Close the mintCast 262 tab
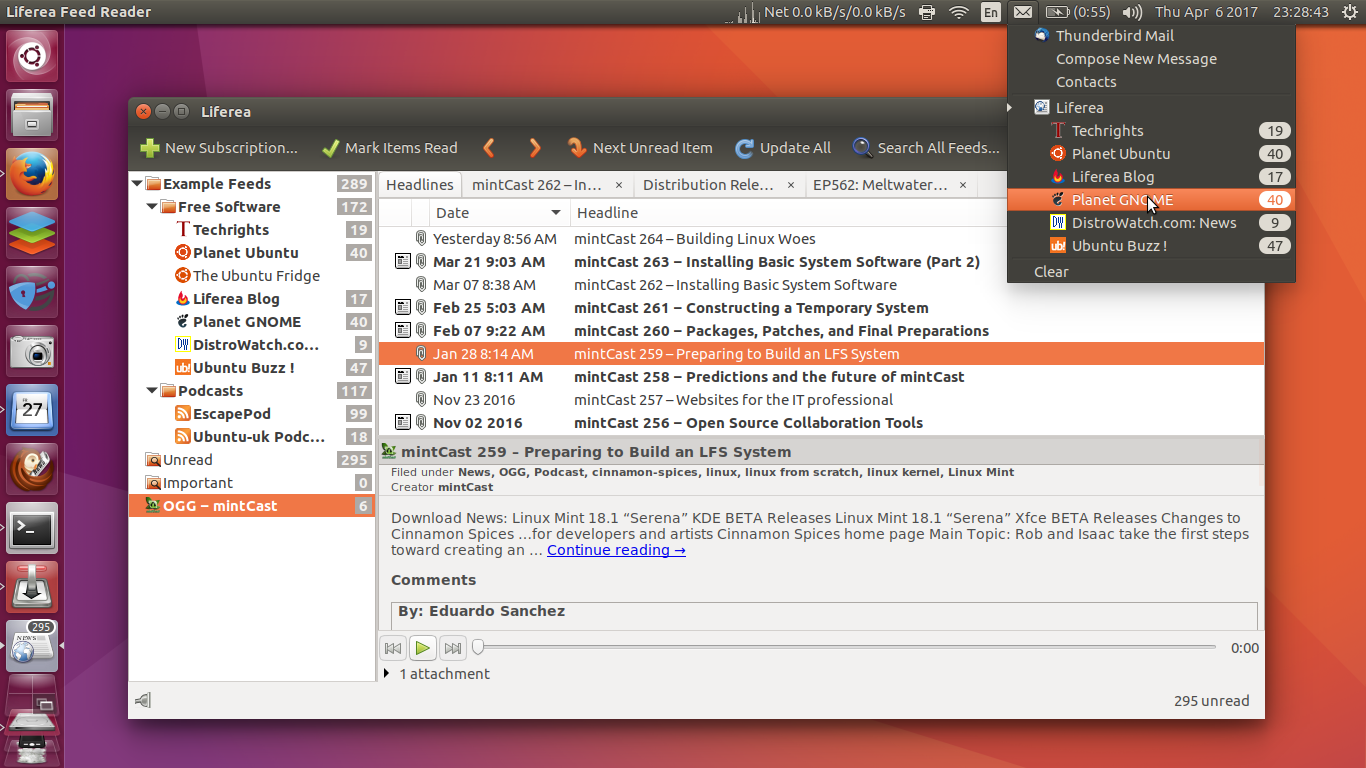Screen dimensions: 1366x768 619,185
